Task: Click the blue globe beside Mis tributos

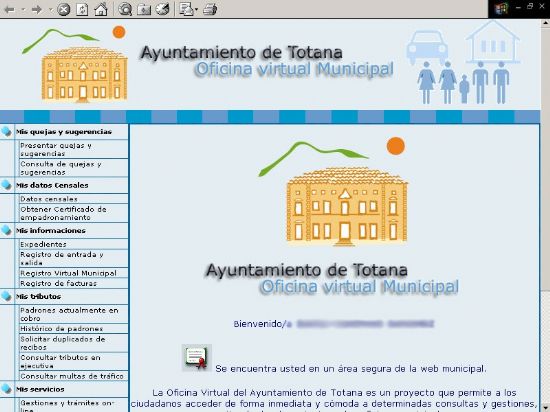Action: tap(6, 296)
